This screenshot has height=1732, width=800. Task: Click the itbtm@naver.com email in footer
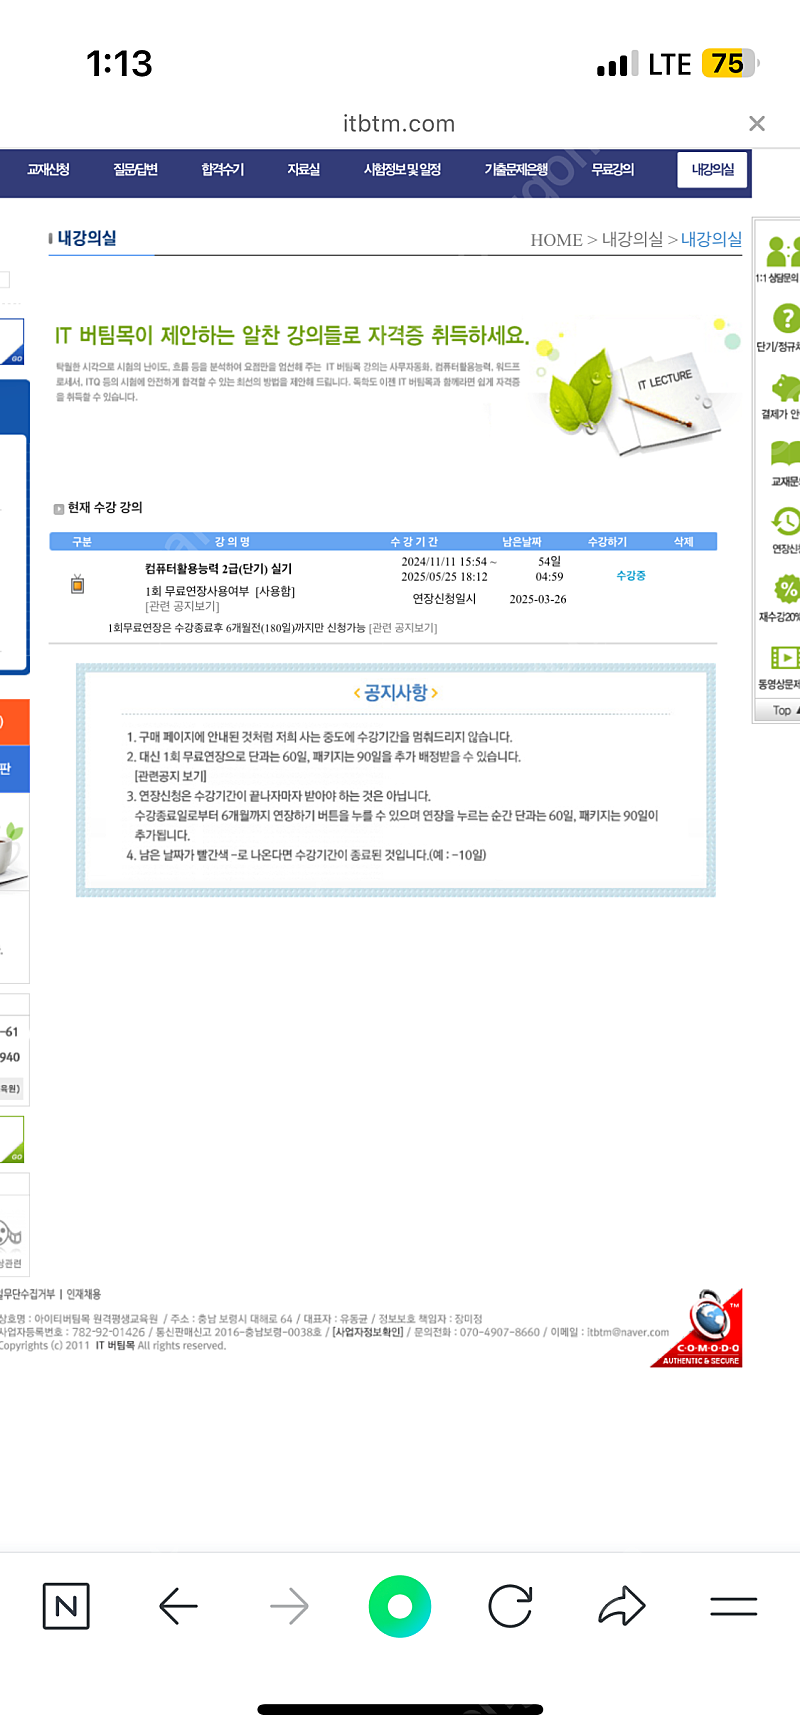click(628, 1332)
